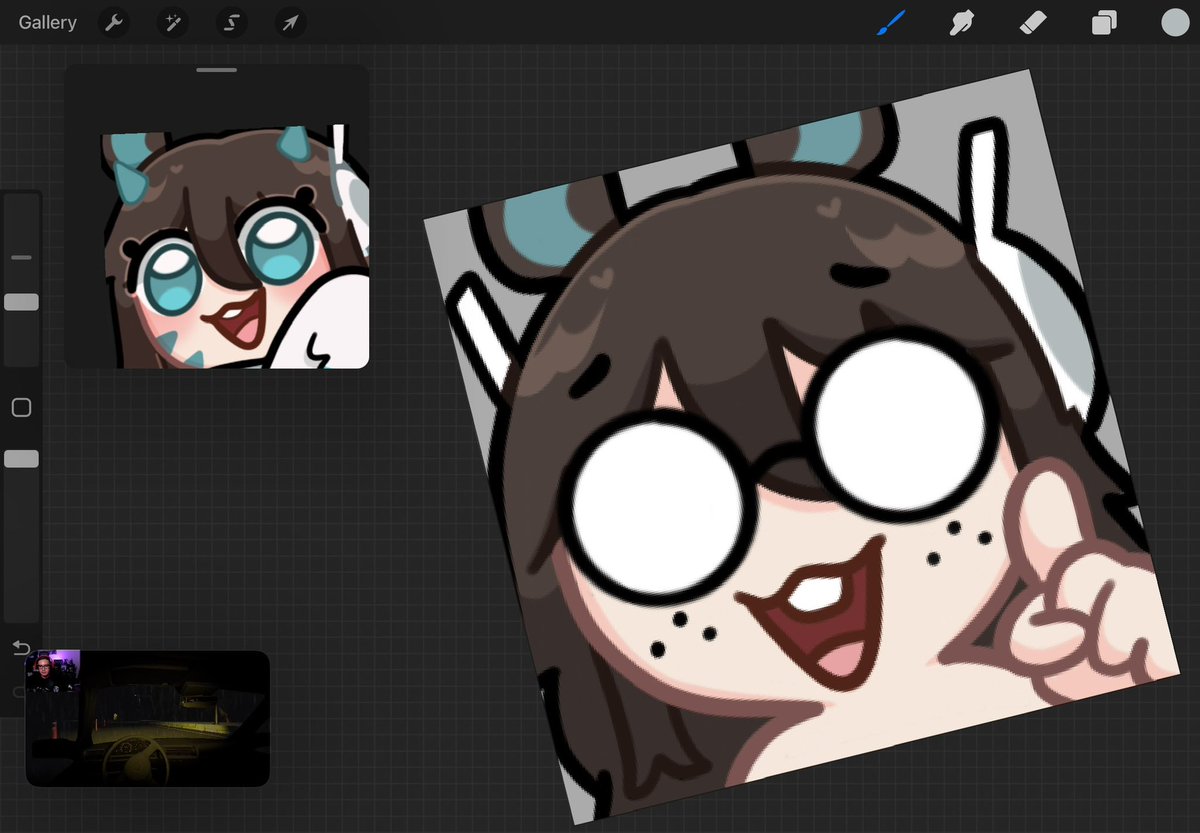Tap the picture-in-picture video overlay
The height and width of the screenshot is (833, 1200).
tap(148, 718)
